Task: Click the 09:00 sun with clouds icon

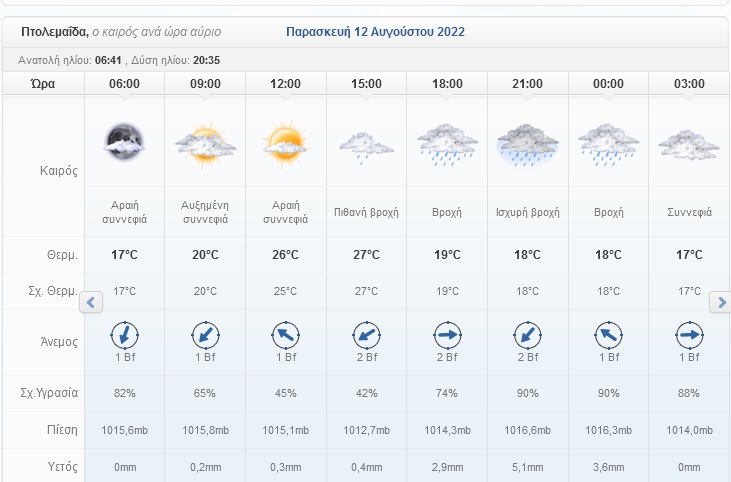Action: (205, 145)
